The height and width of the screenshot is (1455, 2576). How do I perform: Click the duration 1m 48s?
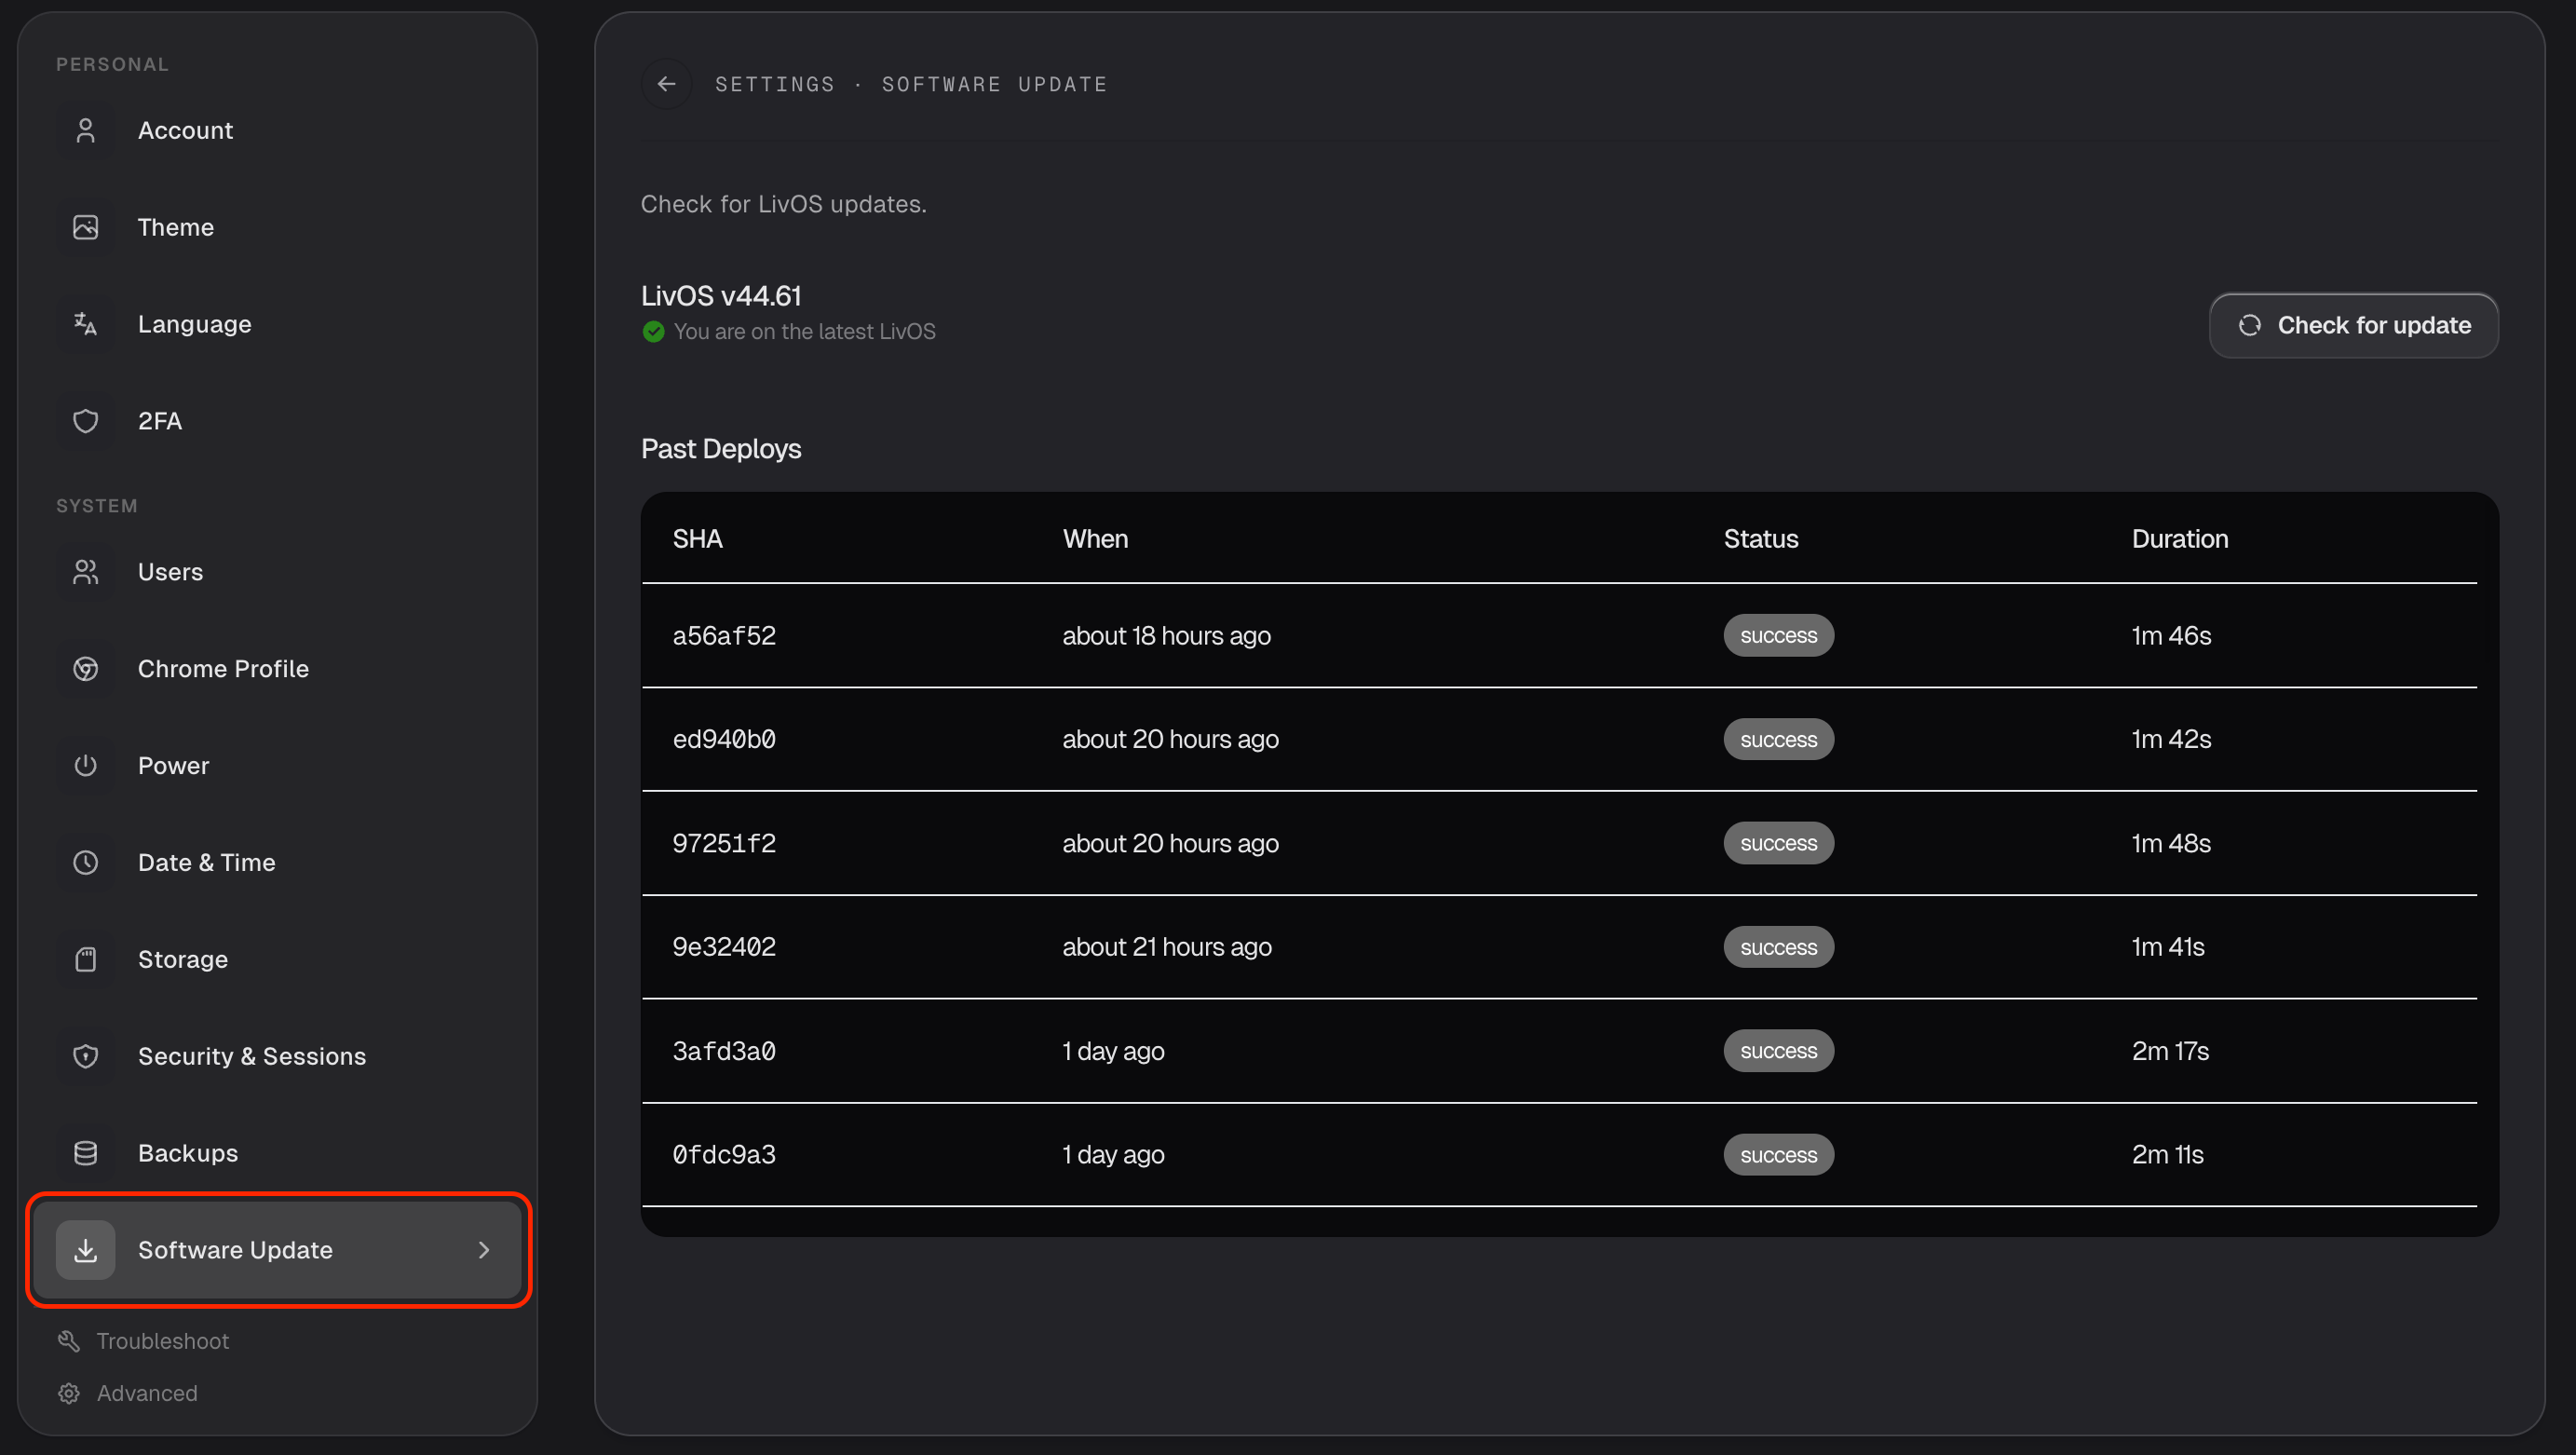[2171, 843]
